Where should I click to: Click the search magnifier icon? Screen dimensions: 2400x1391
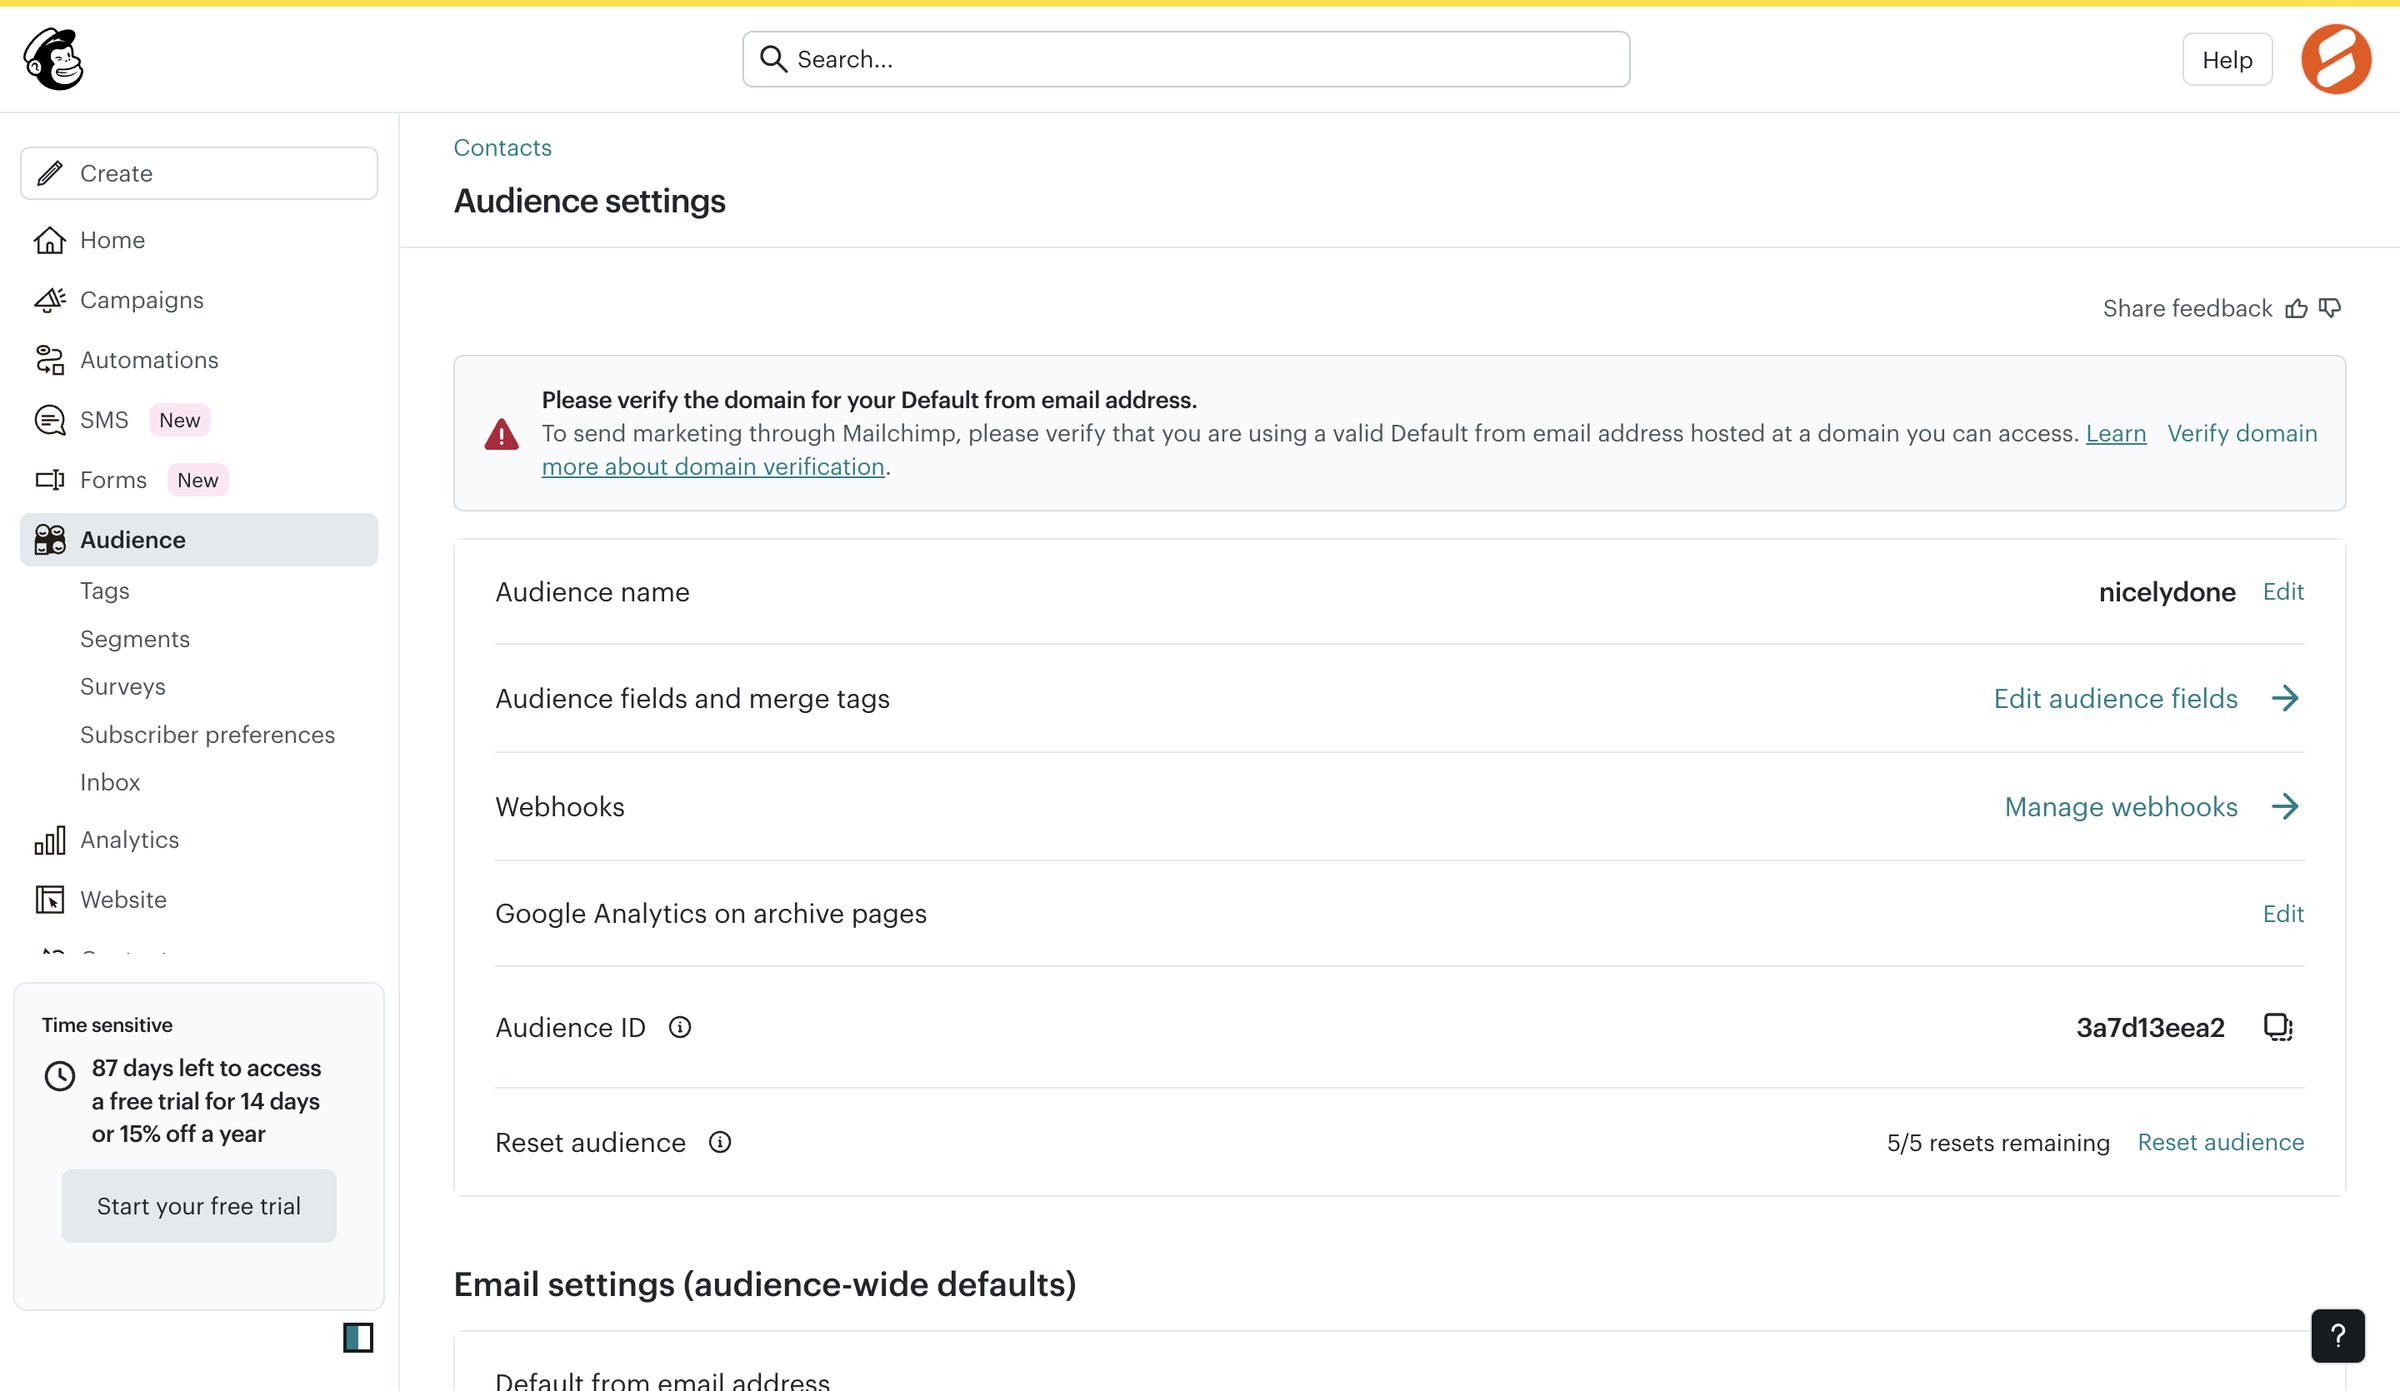[x=773, y=59]
